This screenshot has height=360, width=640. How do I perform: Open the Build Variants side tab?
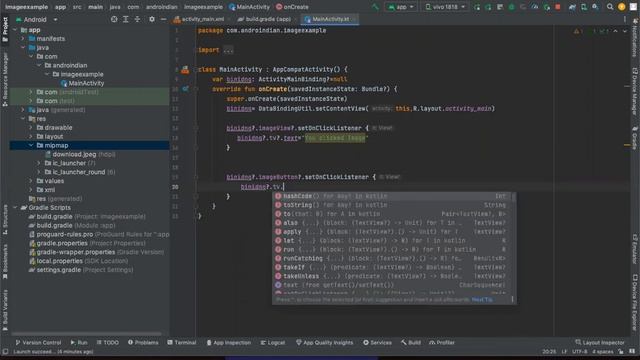(5, 310)
